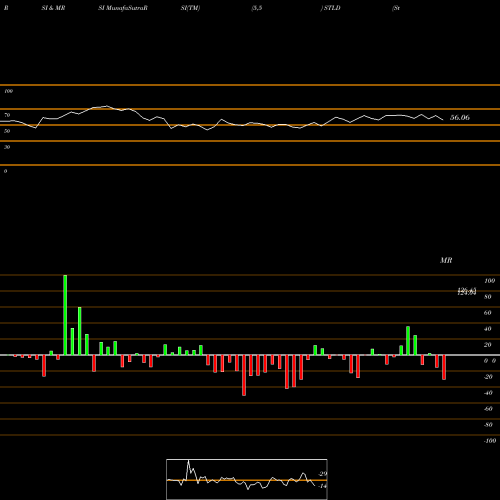This screenshot has height=500, width=500.
Task: Click the '(St' text at the header's right
Action: pyautogui.click(x=396, y=8)
